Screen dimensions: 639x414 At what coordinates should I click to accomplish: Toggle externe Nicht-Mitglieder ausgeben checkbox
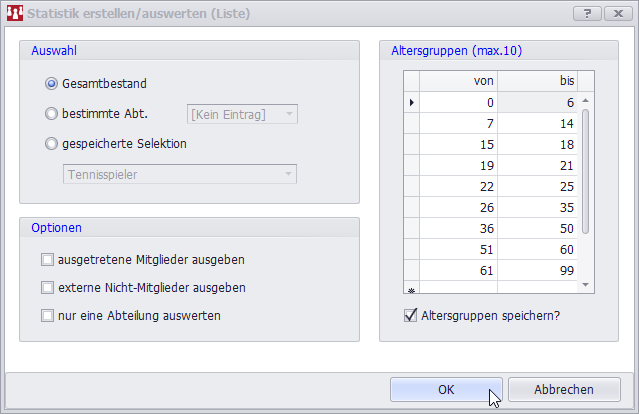coord(48,288)
